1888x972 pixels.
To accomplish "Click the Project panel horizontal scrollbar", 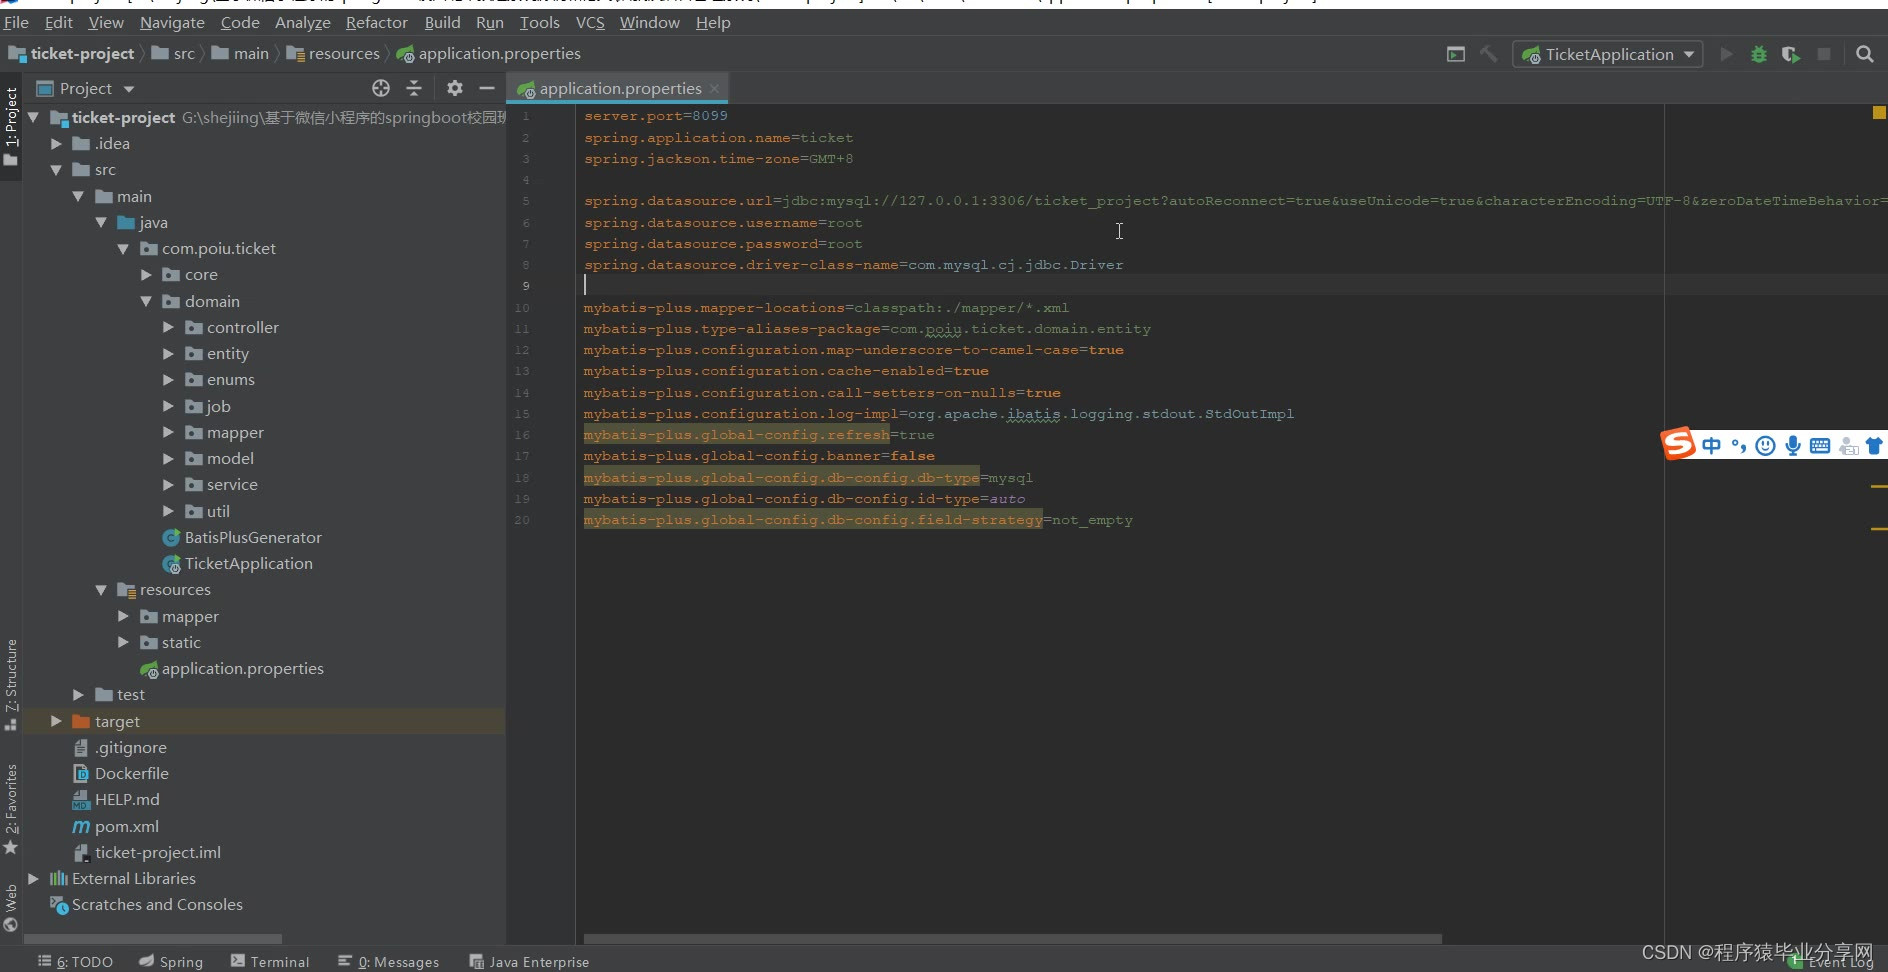I will pyautogui.click(x=153, y=939).
